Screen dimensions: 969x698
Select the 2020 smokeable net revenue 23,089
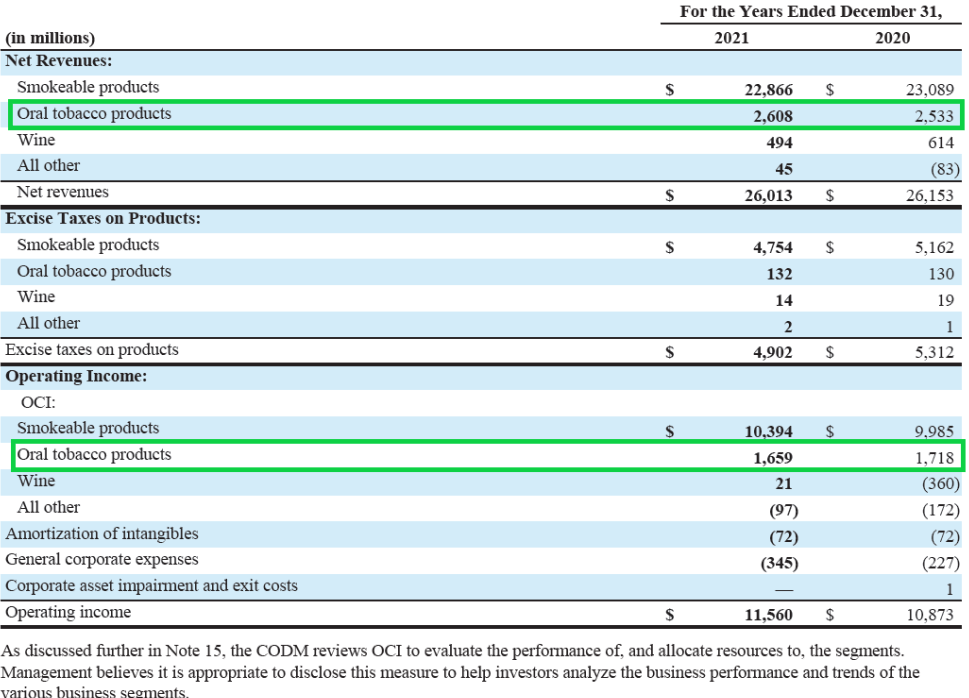(930, 90)
